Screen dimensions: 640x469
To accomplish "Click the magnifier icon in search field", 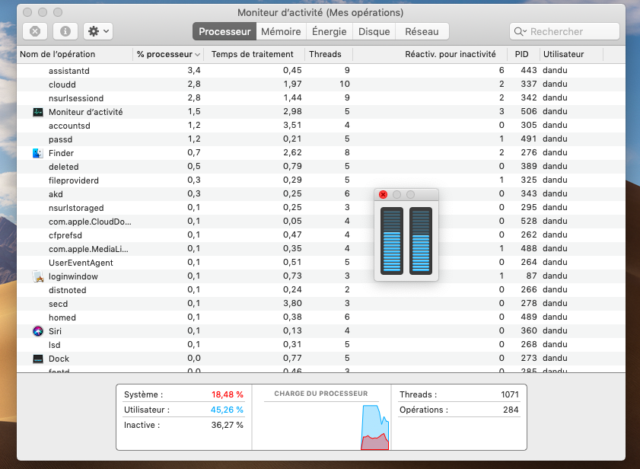I will [x=519, y=31].
